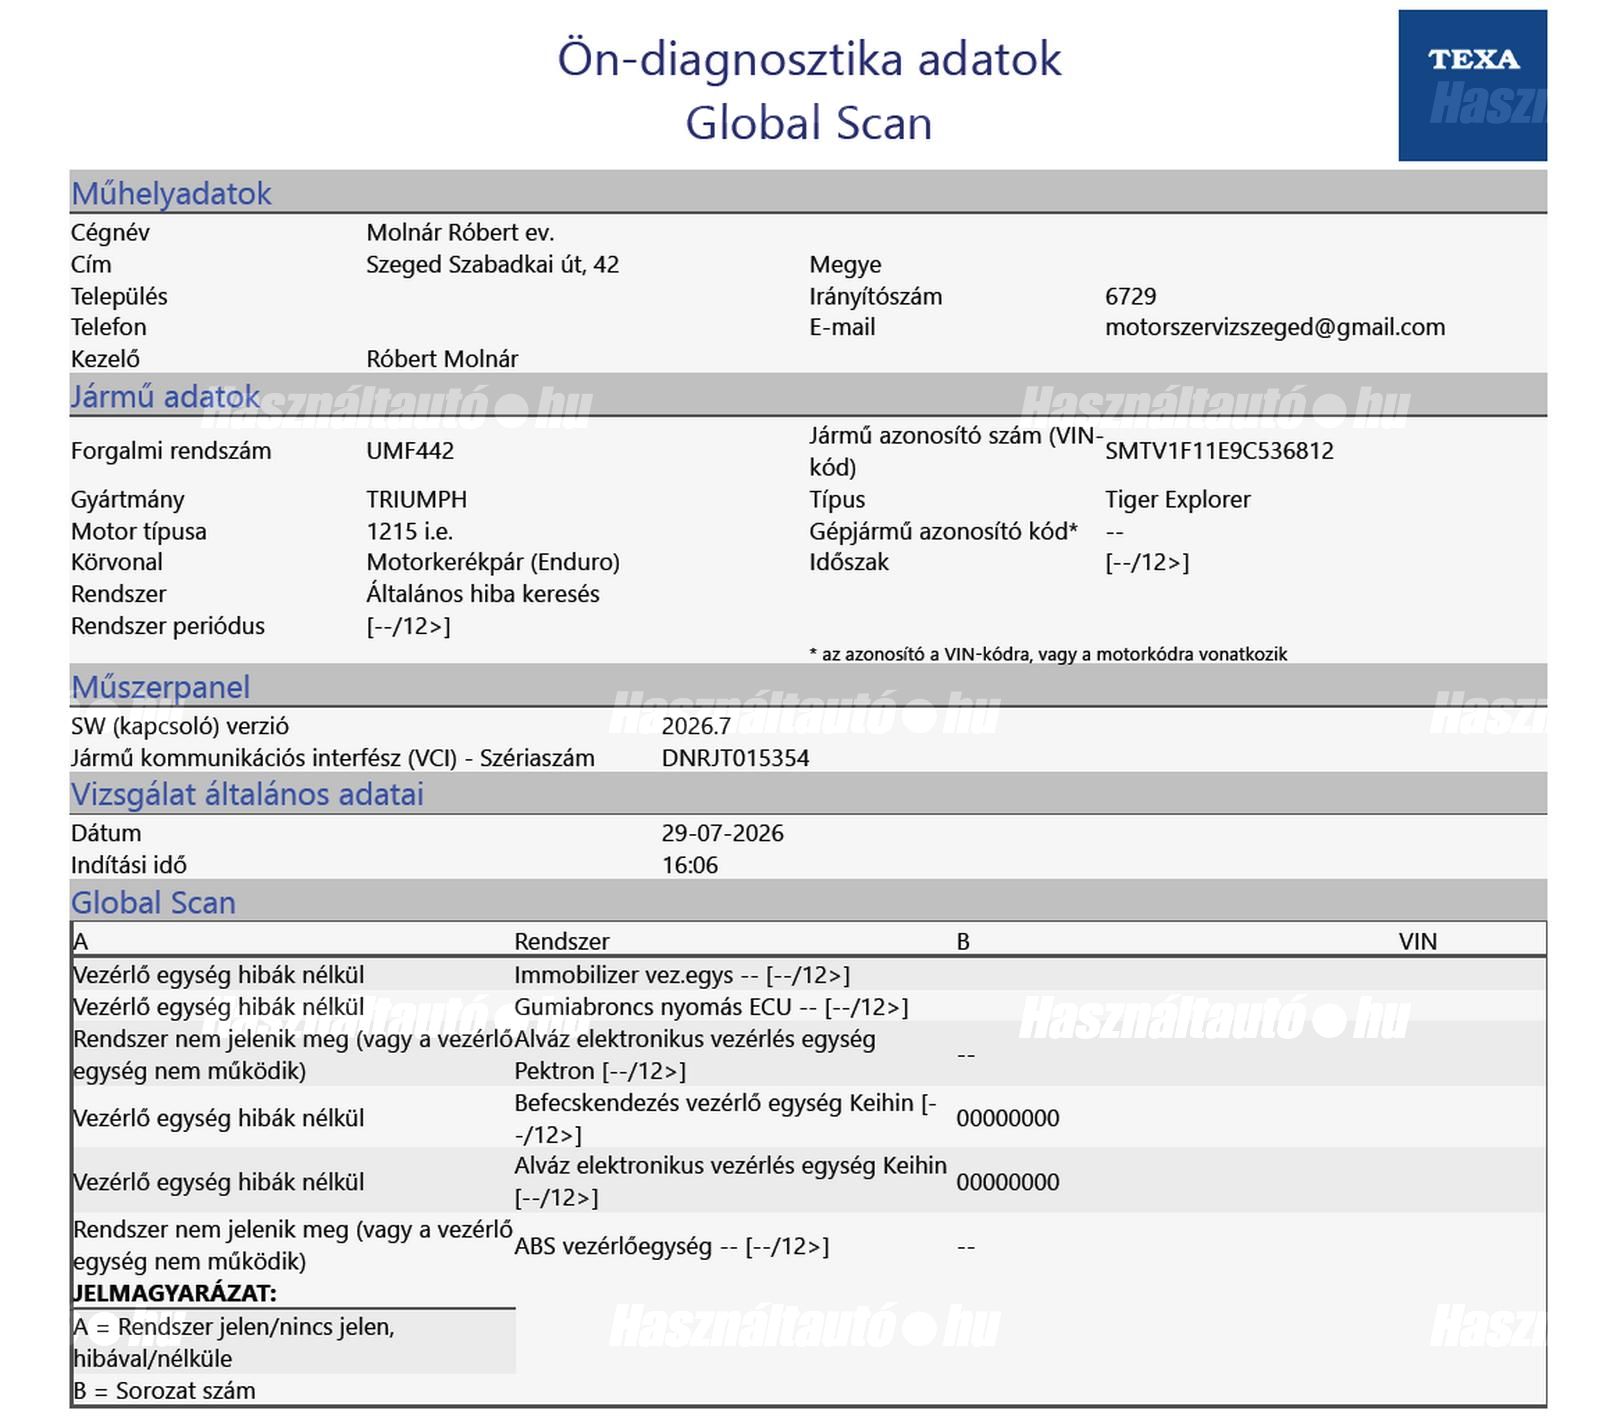
Task: Click the operator name "Róbert Molnár"
Action: (x=442, y=359)
